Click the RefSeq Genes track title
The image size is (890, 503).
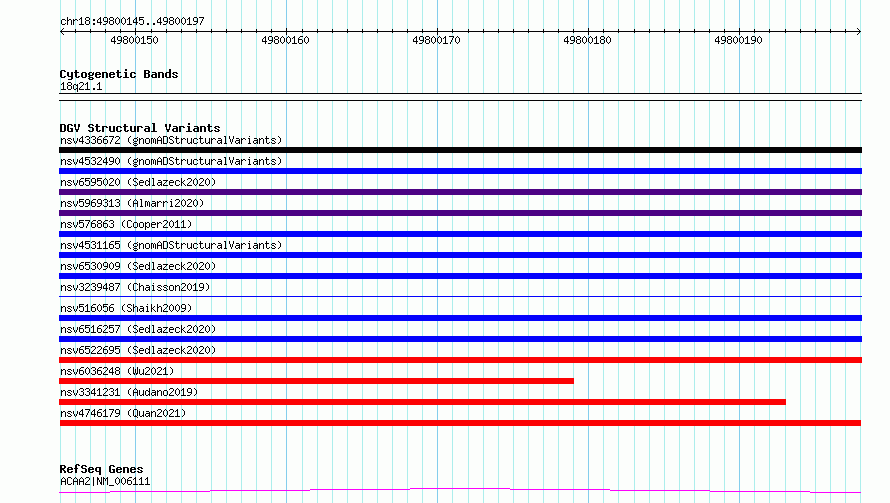[x=102, y=469]
